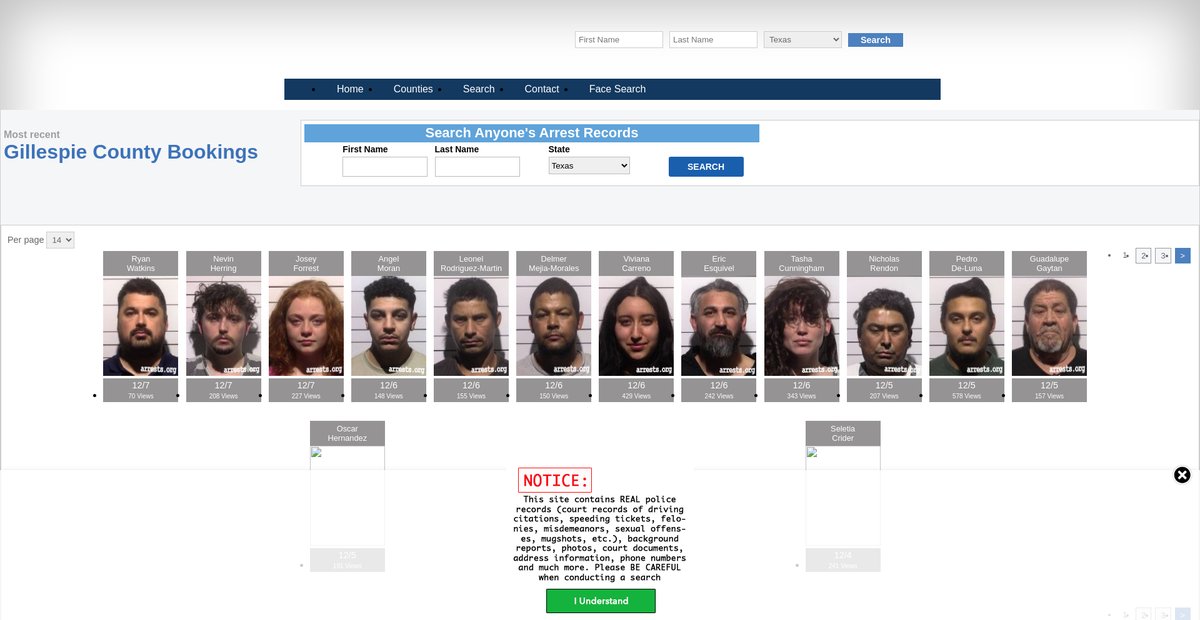This screenshot has height=620, width=1200.
Task: Click the '429 Views' label
Action: (x=636, y=396)
